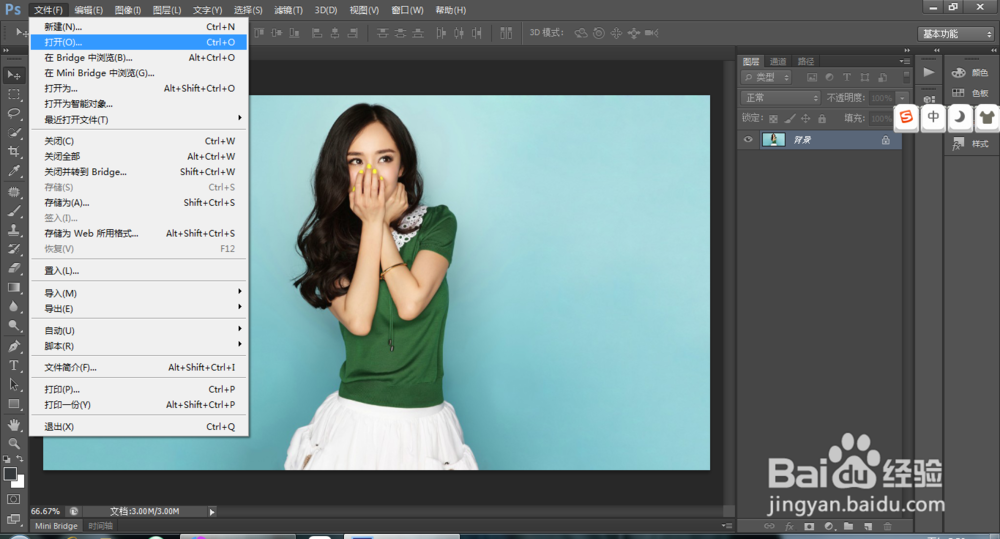
Task: Choose 打印(P)... from File menu
Action: pyautogui.click(x=139, y=389)
